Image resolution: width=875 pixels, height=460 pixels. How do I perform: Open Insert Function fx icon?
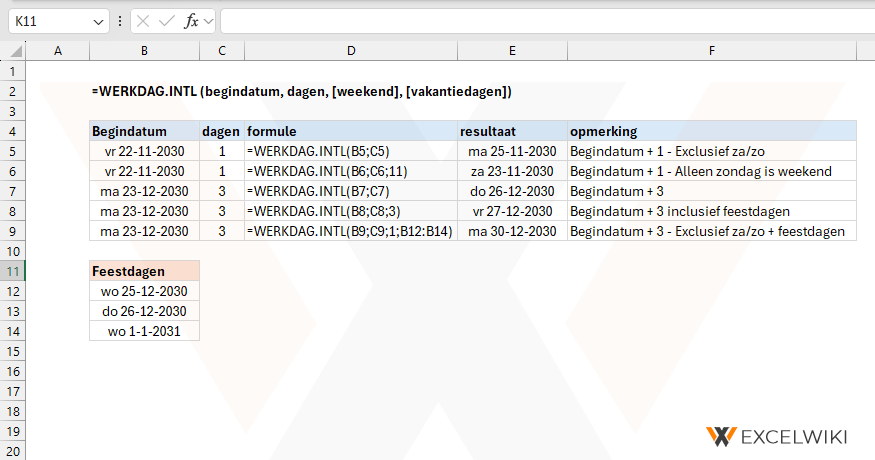click(191, 22)
